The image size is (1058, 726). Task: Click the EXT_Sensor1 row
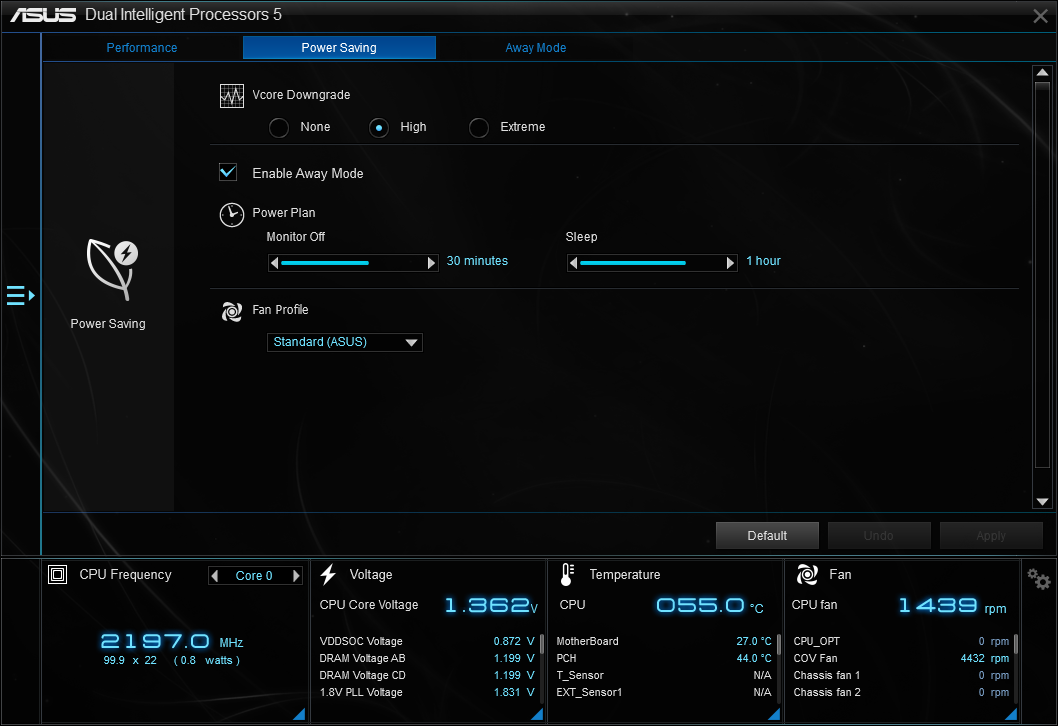click(x=664, y=692)
